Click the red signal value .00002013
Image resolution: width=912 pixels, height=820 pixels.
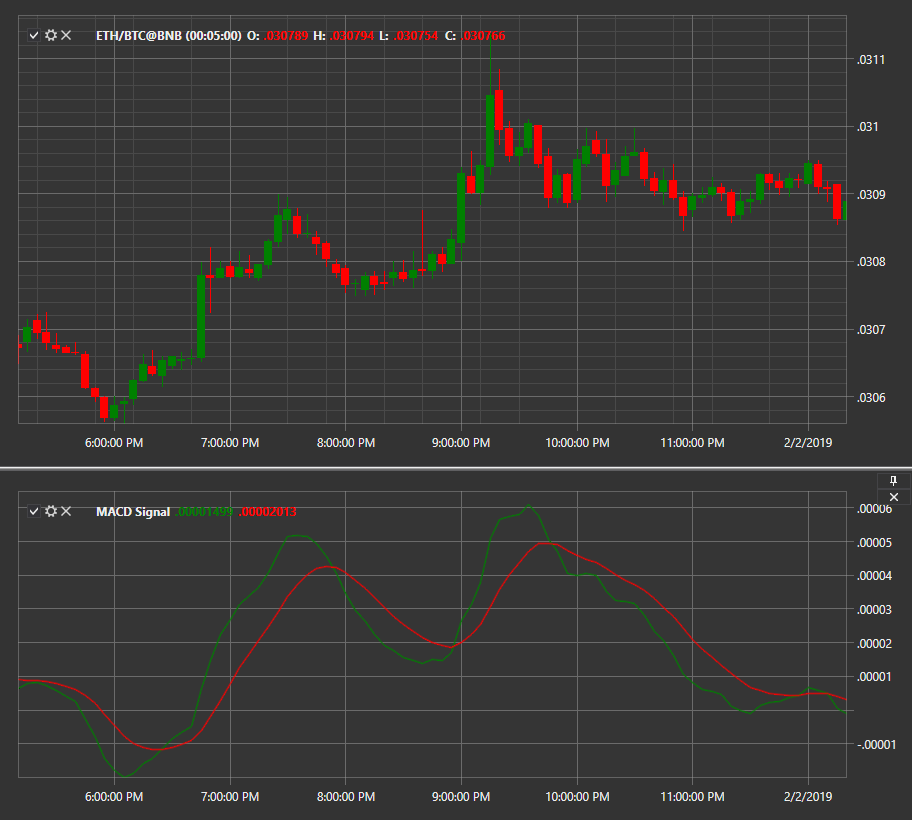click(x=268, y=512)
